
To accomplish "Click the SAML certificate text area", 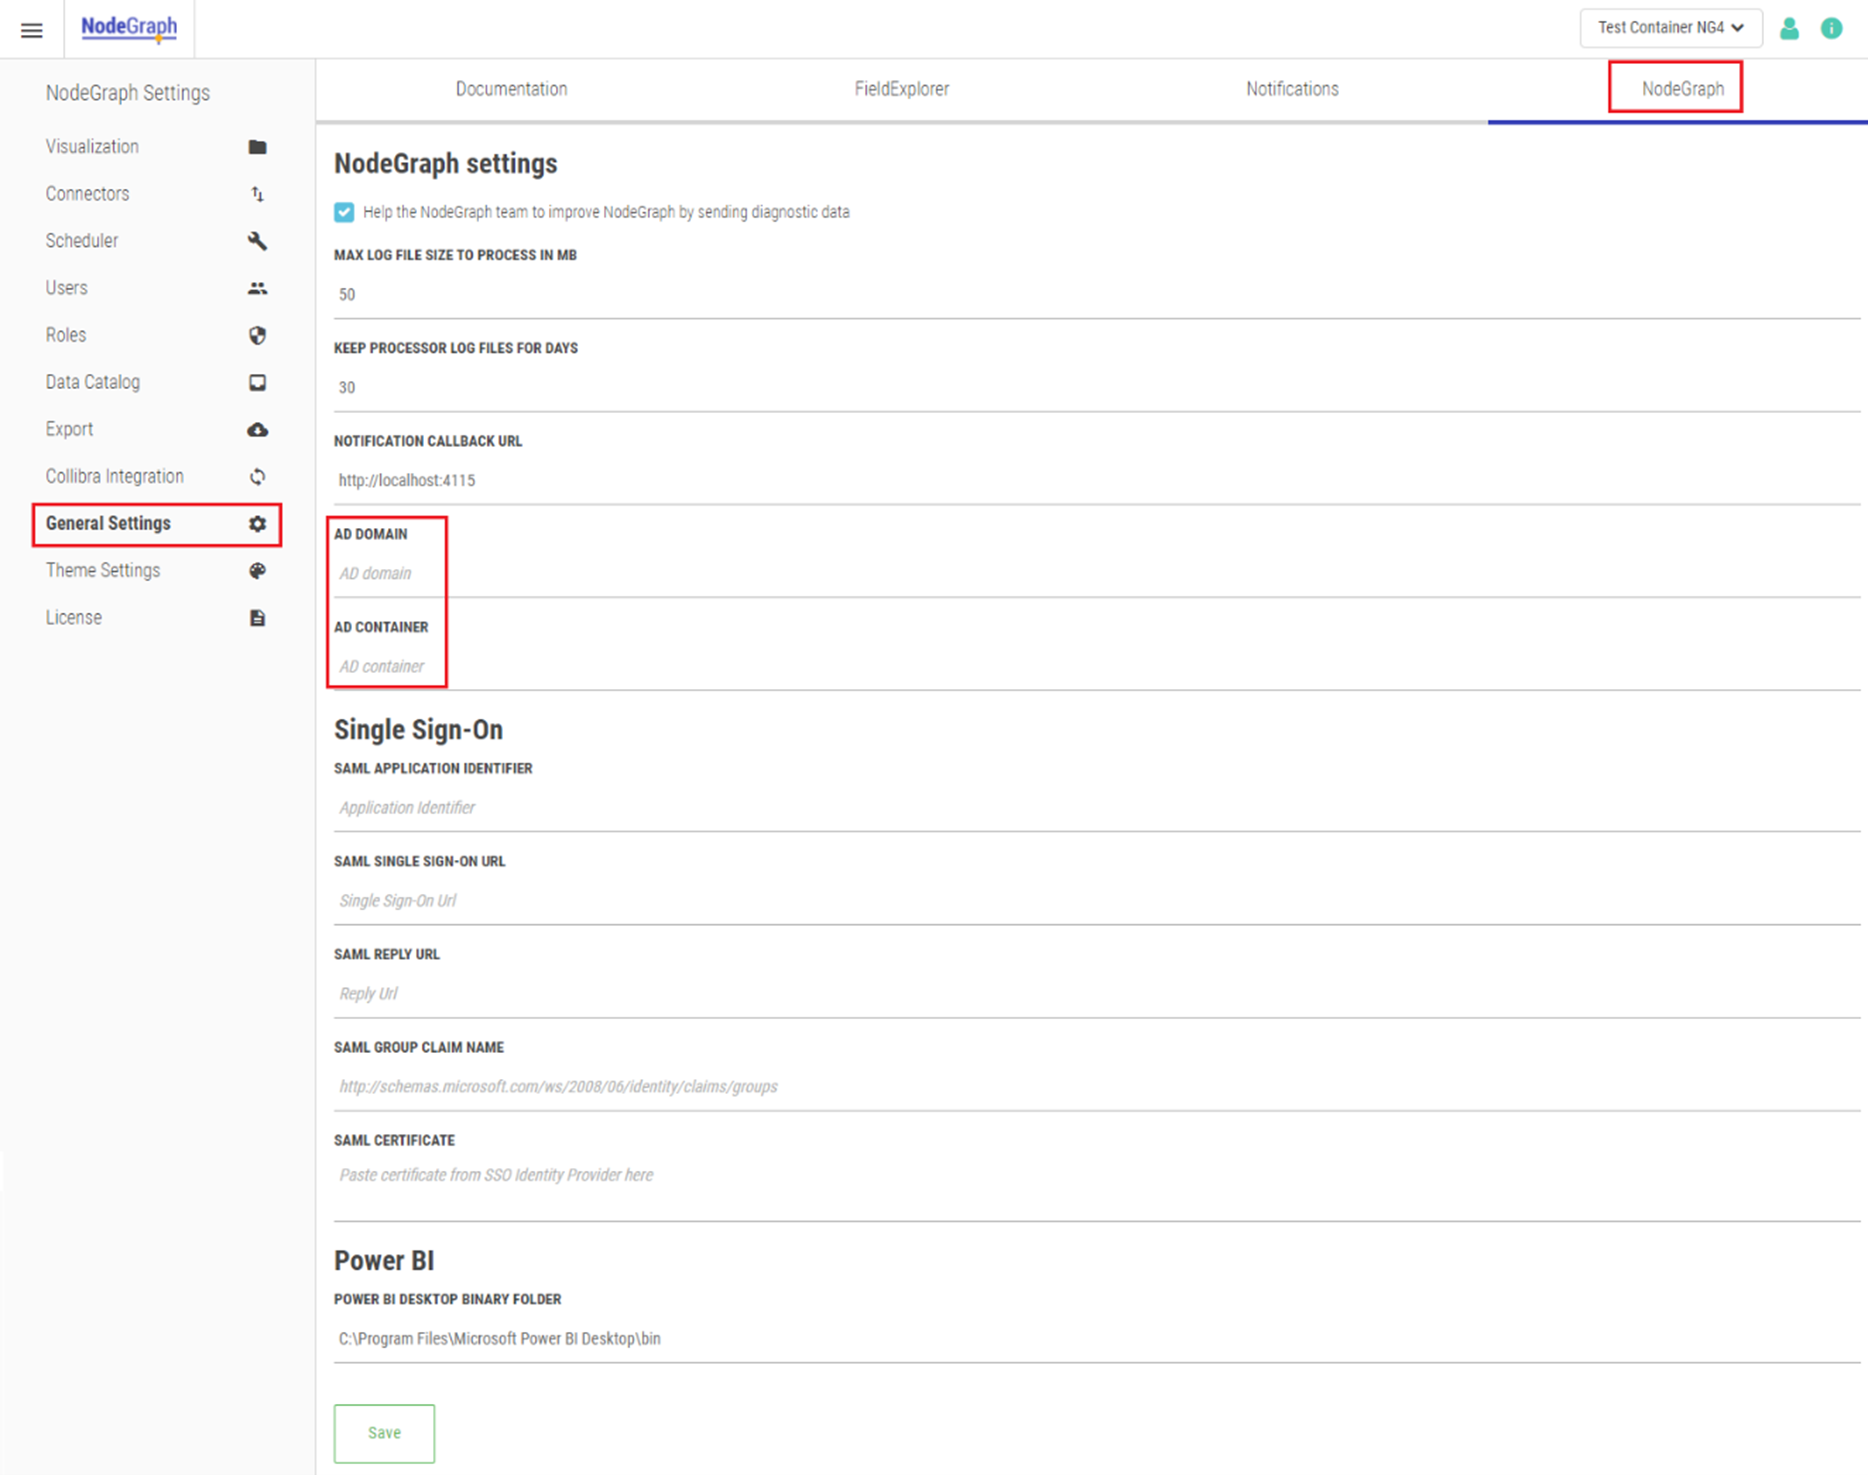I will coord(1096,1189).
